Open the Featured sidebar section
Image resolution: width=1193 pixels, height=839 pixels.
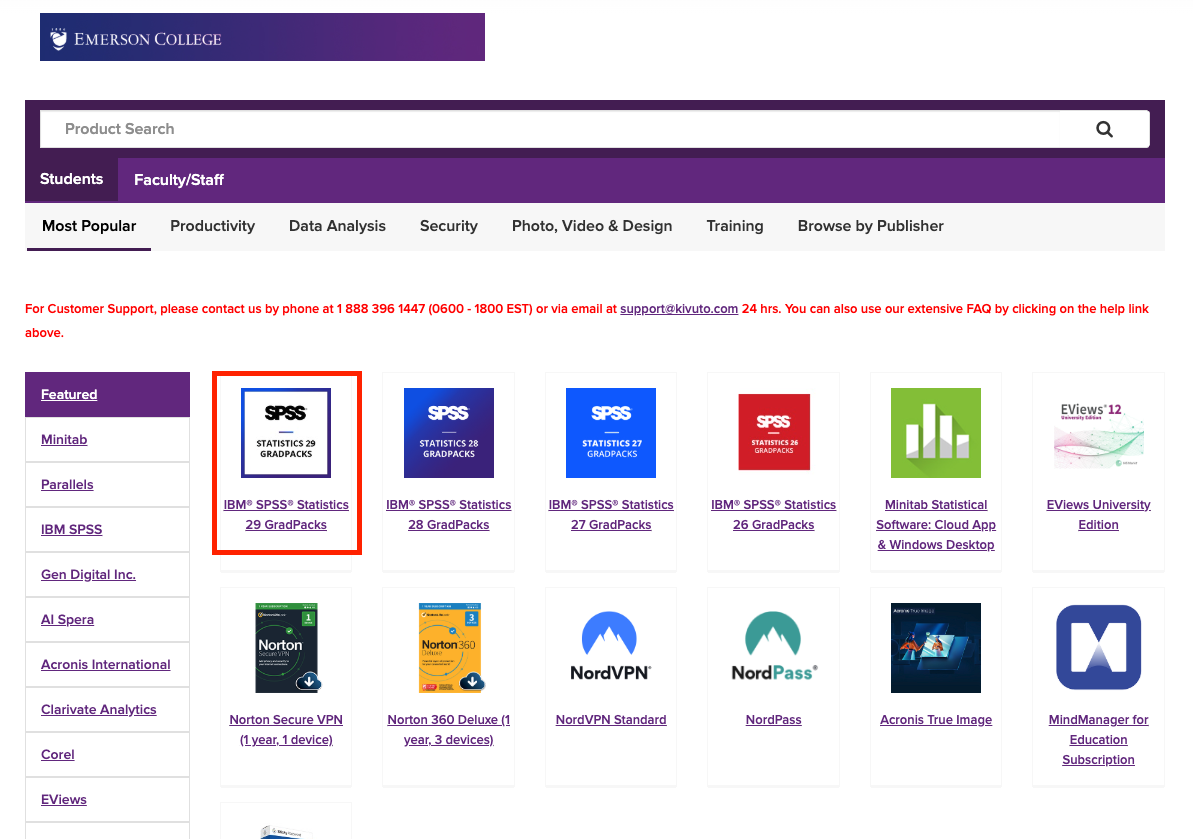tap(69, 394)
